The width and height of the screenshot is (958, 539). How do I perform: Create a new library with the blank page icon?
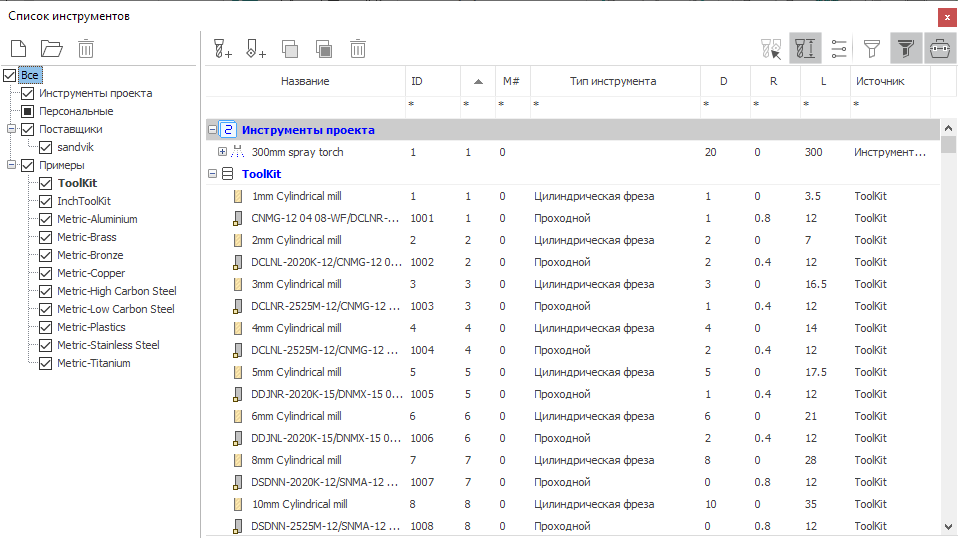17,48
